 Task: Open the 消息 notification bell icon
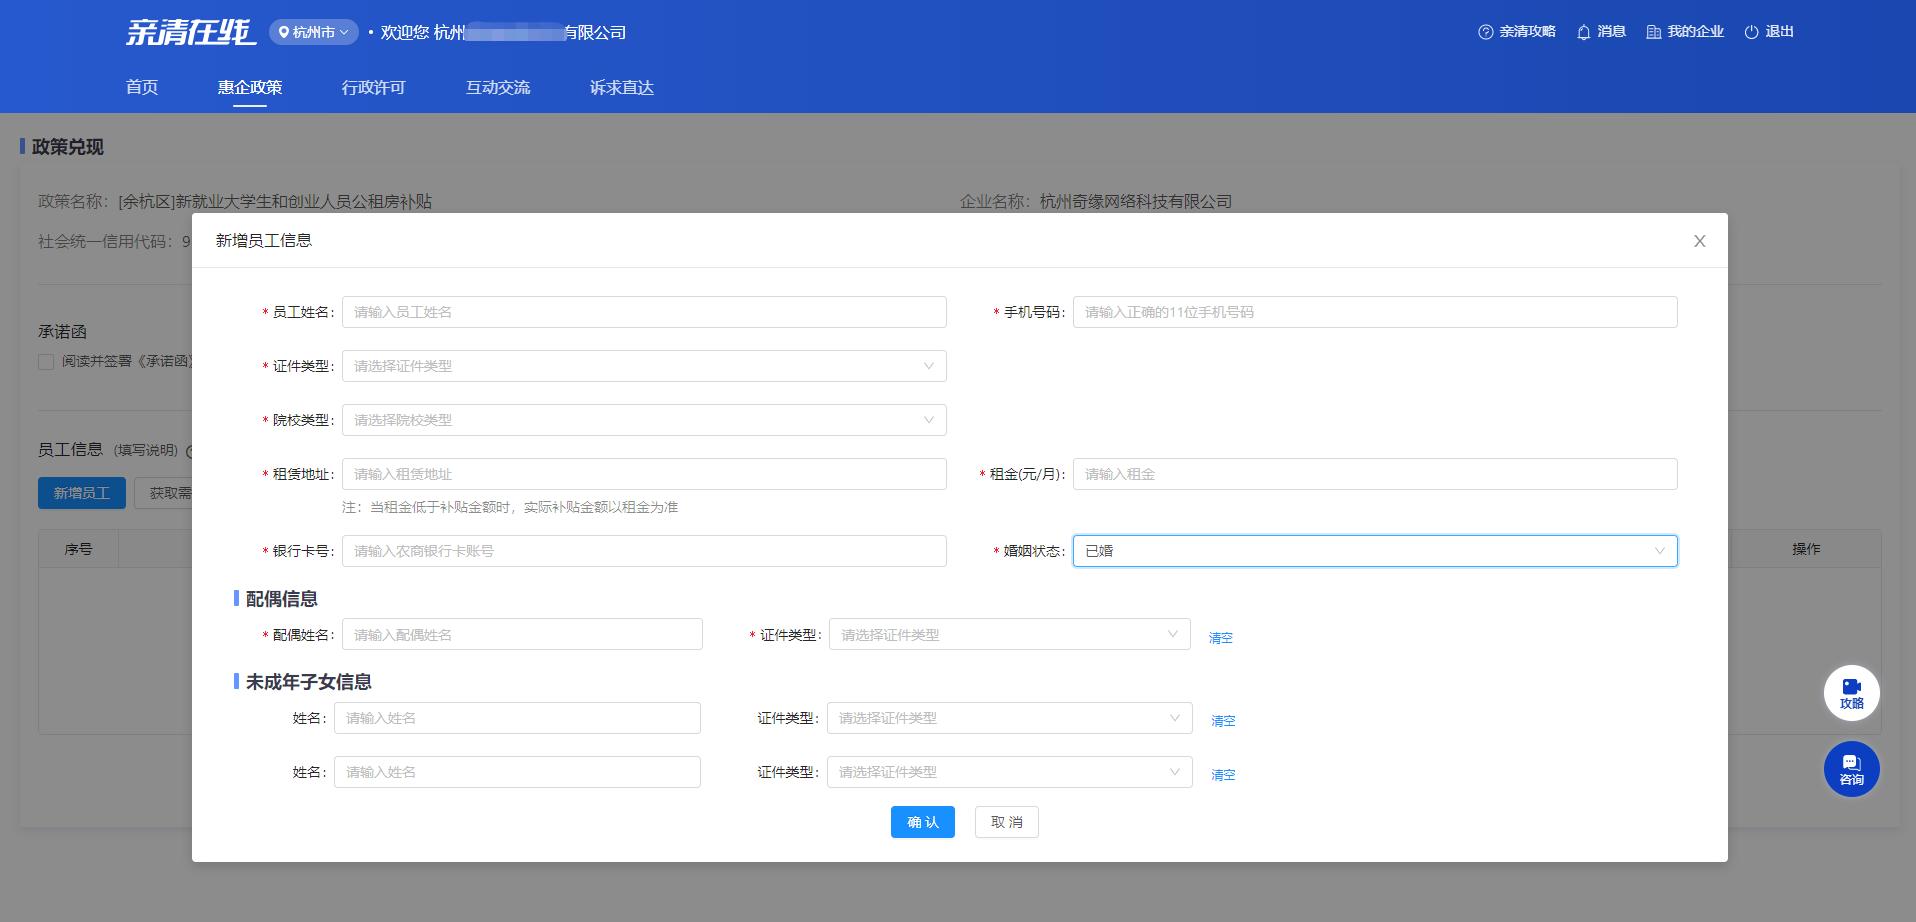point(1581,31)
